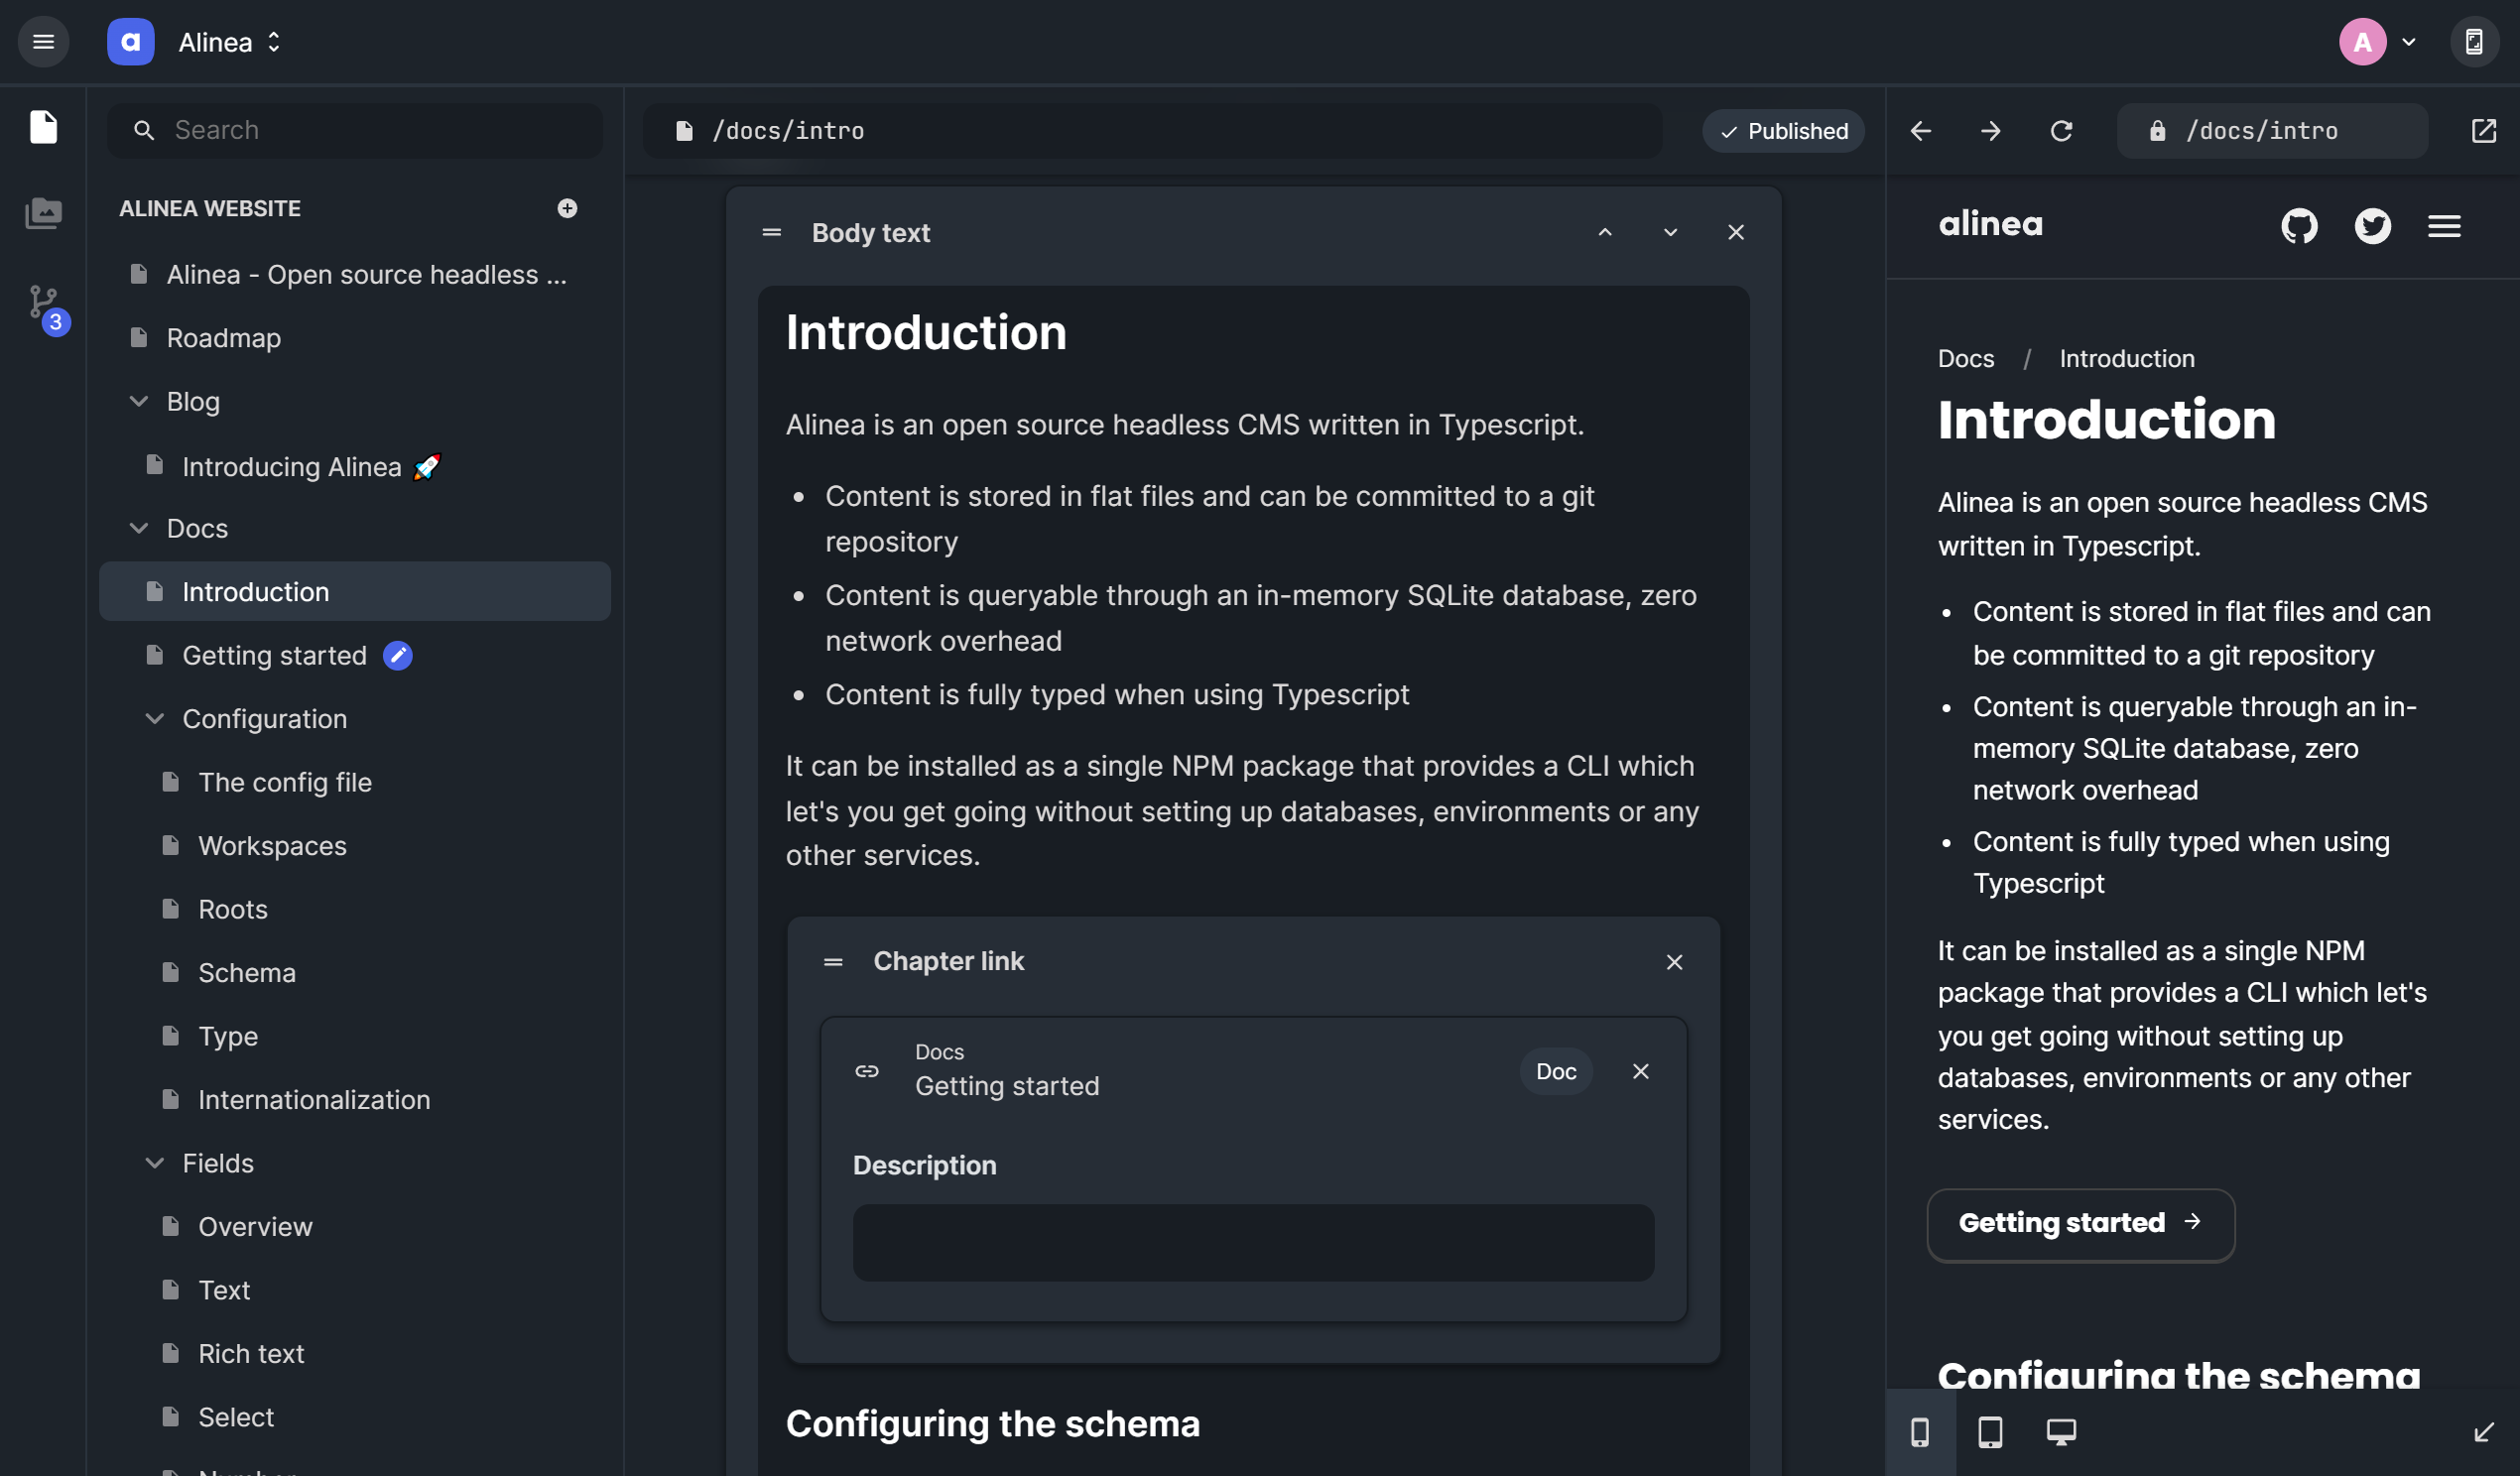Click the draft pencil badge on Getting started
This screenshot has width=2520, height=1476.
click(x=398, y=655)
